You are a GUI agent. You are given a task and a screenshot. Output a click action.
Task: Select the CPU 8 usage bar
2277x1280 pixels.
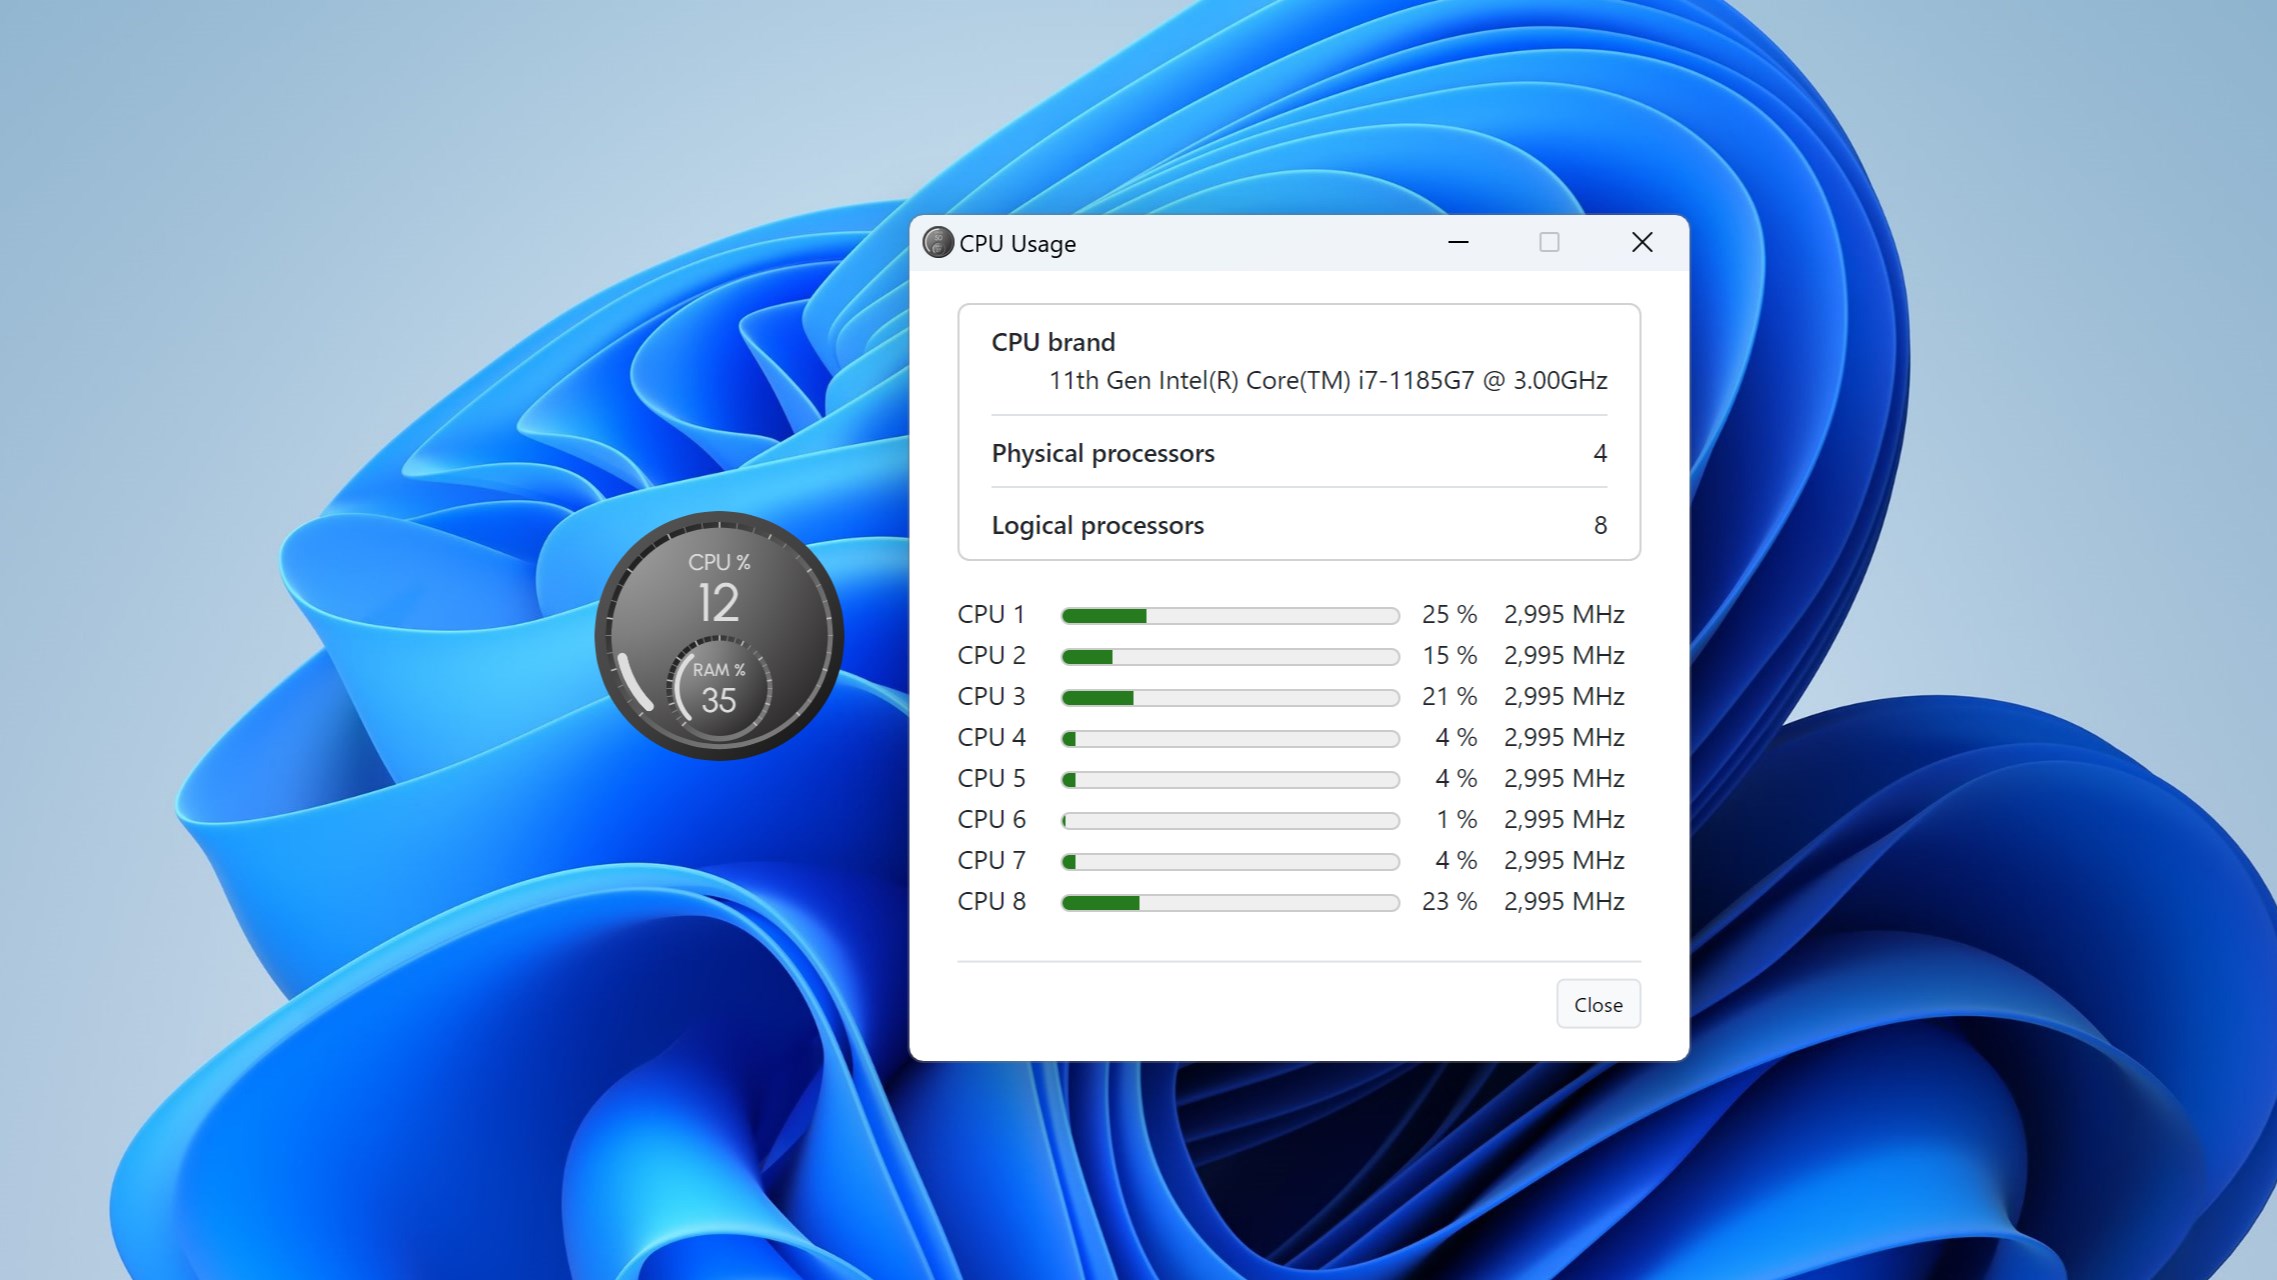coord(1230,901)
